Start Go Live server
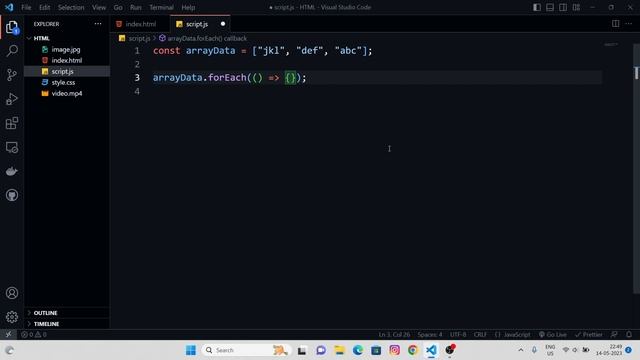 tap(553, 334)
